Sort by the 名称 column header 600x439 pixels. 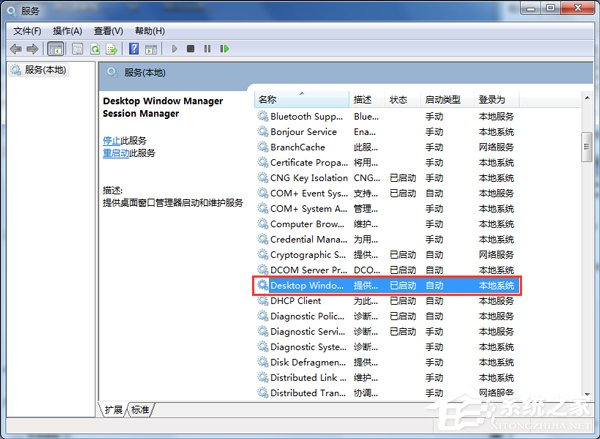coord(302,100)
